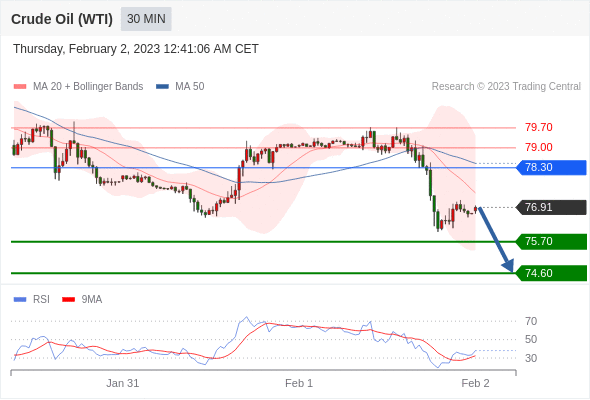Select the 78.30 pivot price tag
The width and height of the screenshot is (590, 400).
[x=550, y=167]
